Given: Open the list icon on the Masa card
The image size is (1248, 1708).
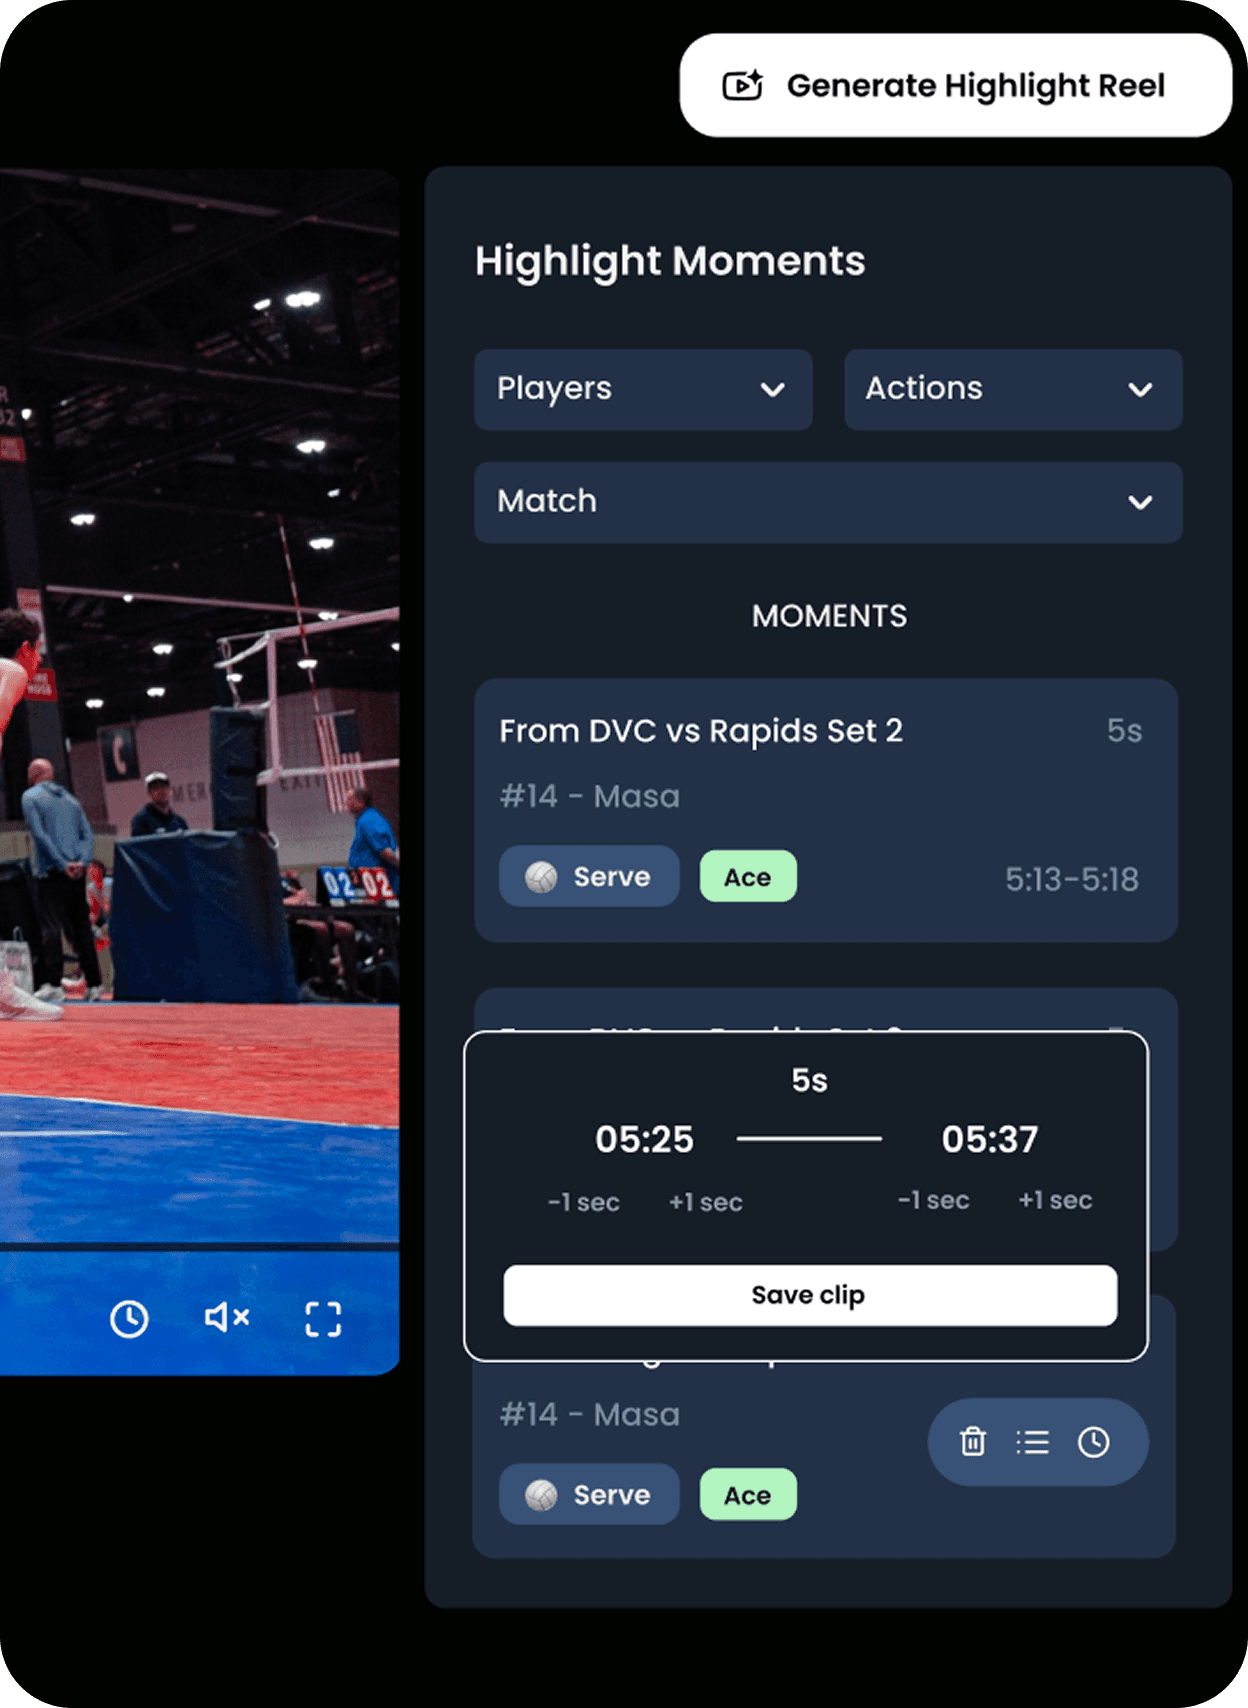Looking at the screenshot, I should pyautogui.click(x=1033, y=1442).
